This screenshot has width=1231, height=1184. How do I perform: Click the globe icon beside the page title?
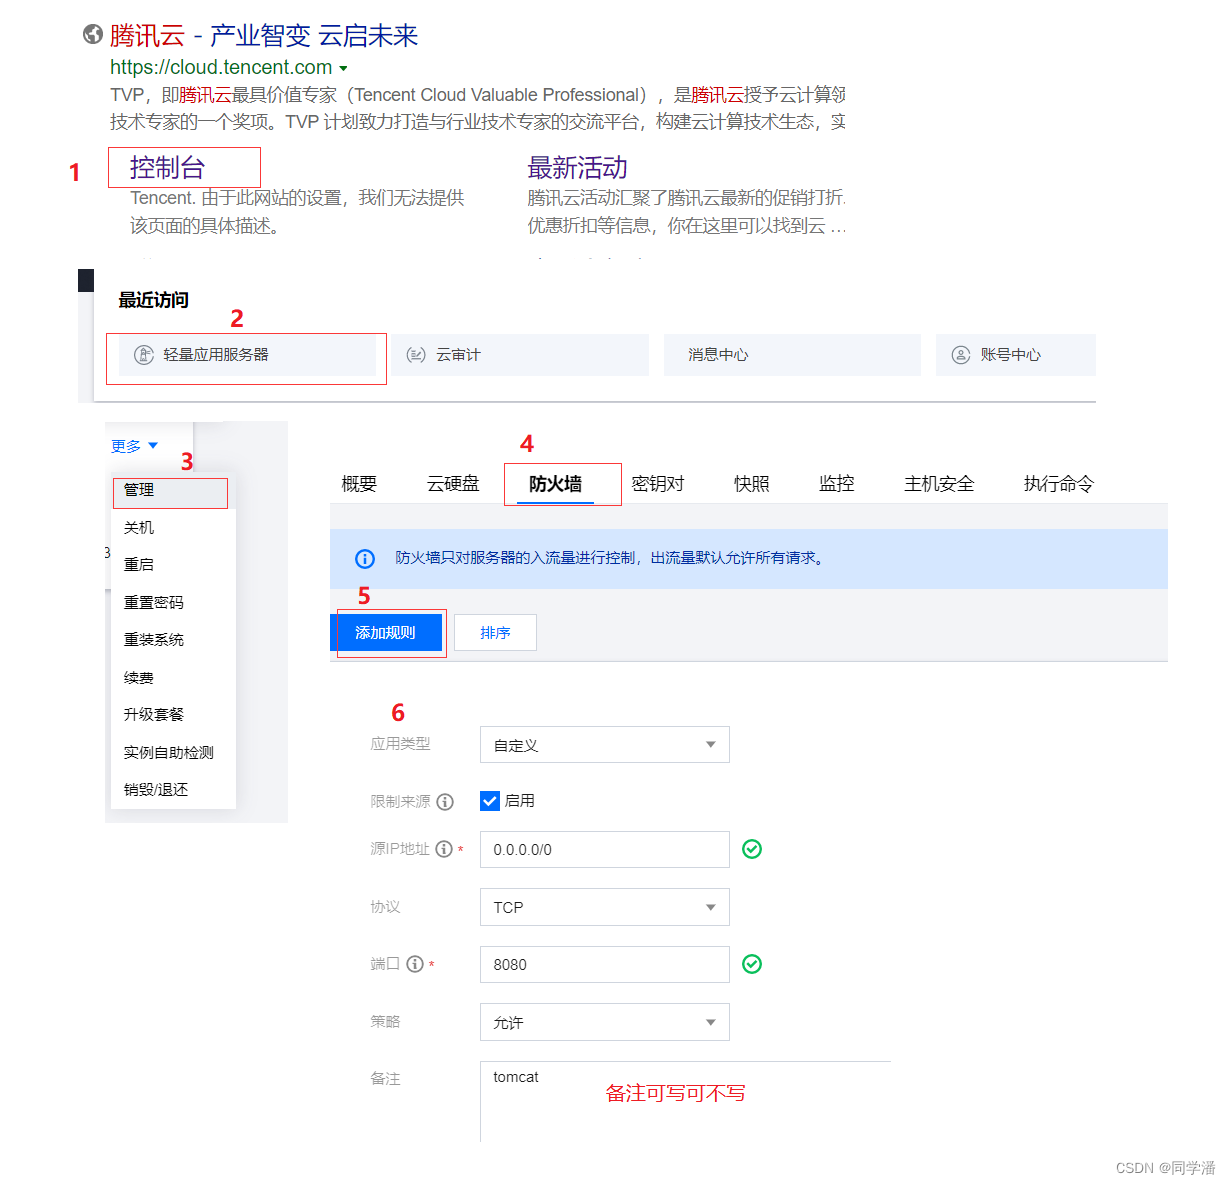pyautogui.click(x=93, y=34)
